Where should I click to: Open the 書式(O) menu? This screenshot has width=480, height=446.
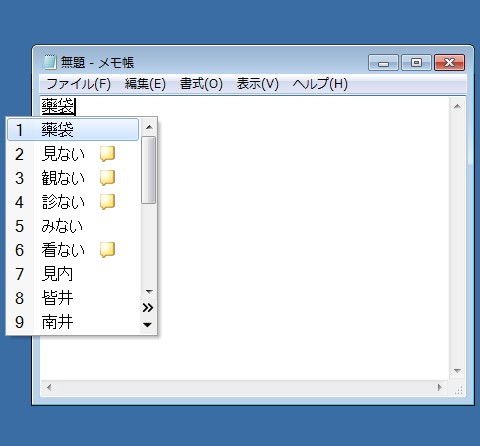point(201,84)
